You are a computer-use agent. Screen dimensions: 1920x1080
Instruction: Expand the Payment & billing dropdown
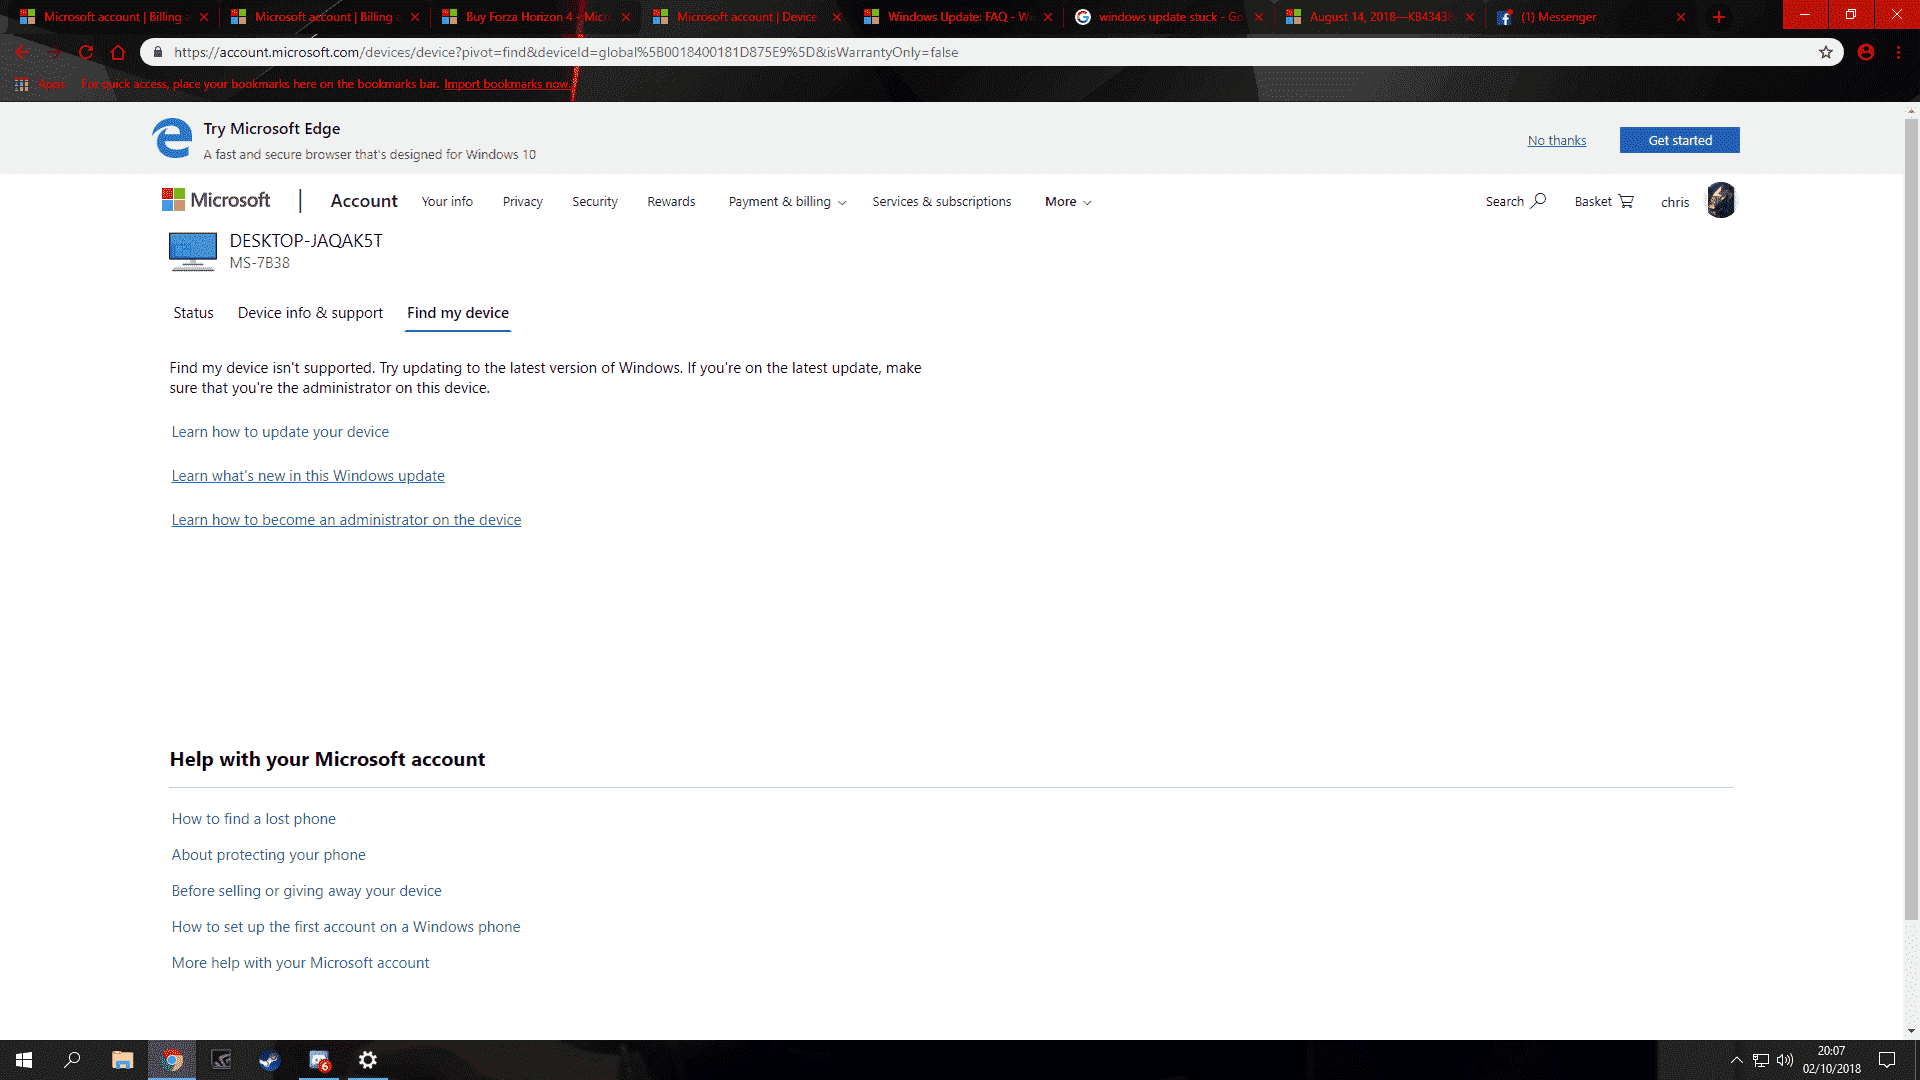pyautogui.click(x=787, y=202)
